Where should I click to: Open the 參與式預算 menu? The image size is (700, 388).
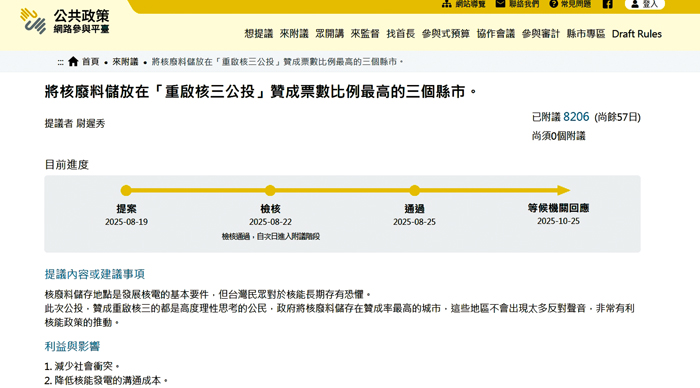coord(446,34)
